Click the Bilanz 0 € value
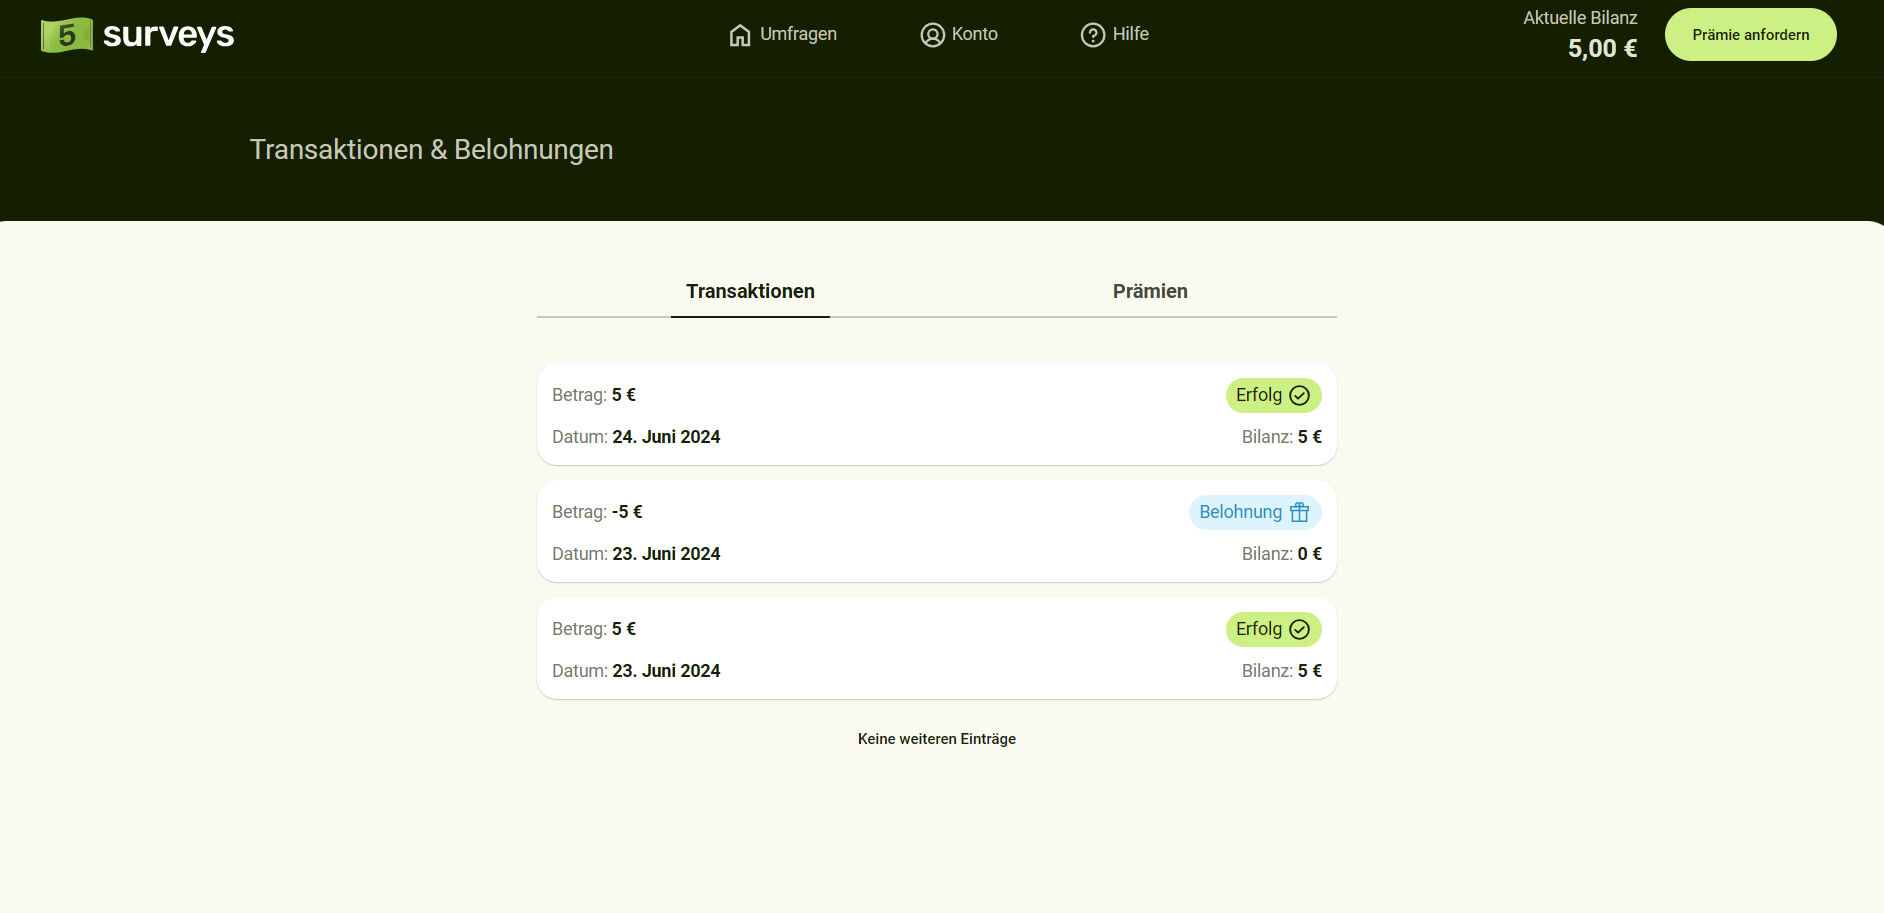Image resolution: width=1884 pixels, height=913 pixels. click(1309, 554)
